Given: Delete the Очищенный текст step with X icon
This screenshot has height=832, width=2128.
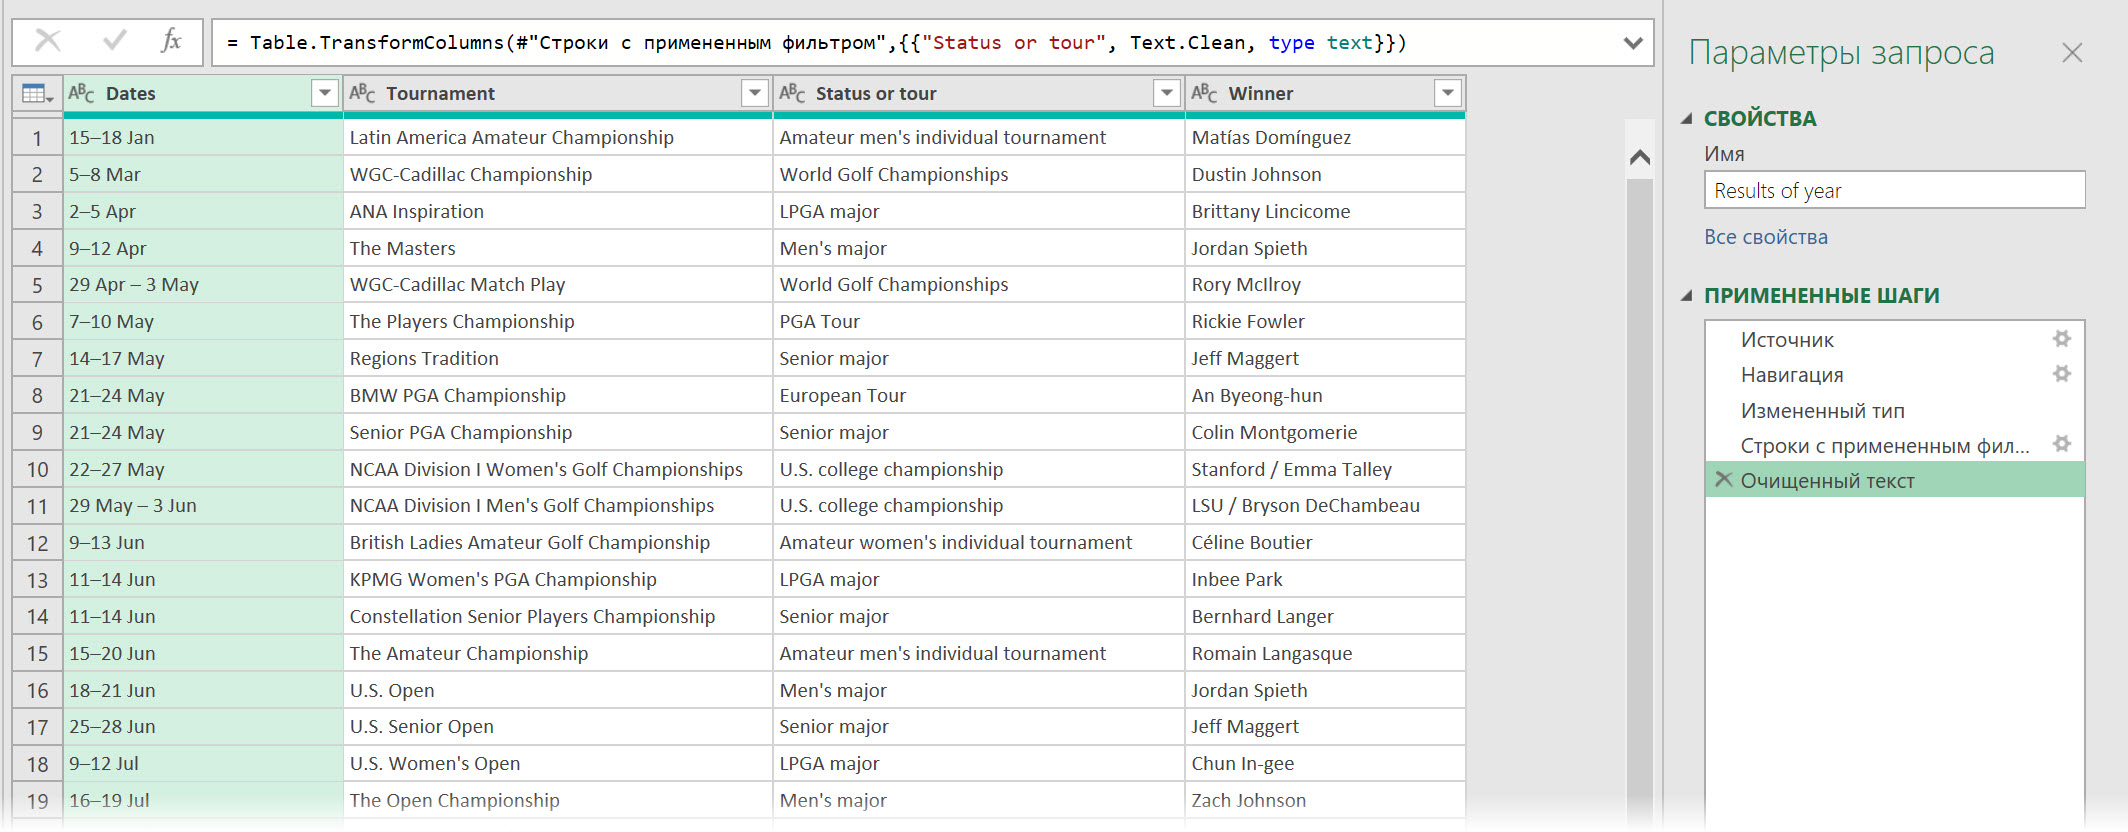Looking at the screenshot, I should (1723, 479).
